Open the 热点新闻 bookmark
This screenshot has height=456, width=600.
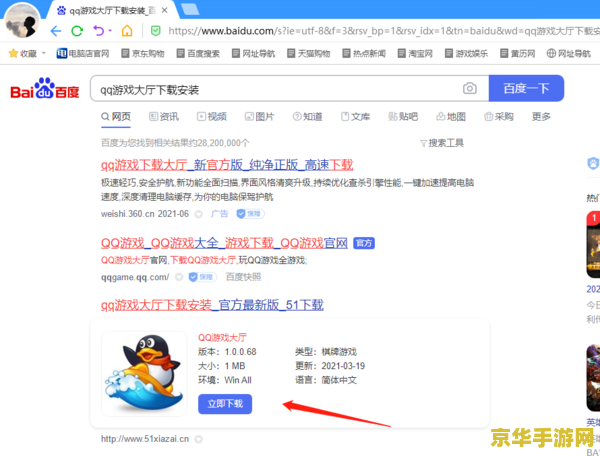[x=364, y=53]
